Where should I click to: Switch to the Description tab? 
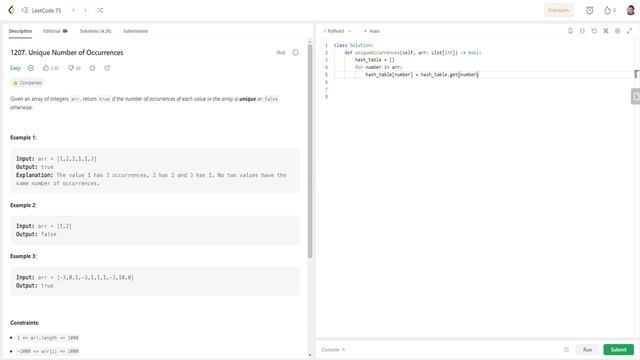(x=20, y=31)
